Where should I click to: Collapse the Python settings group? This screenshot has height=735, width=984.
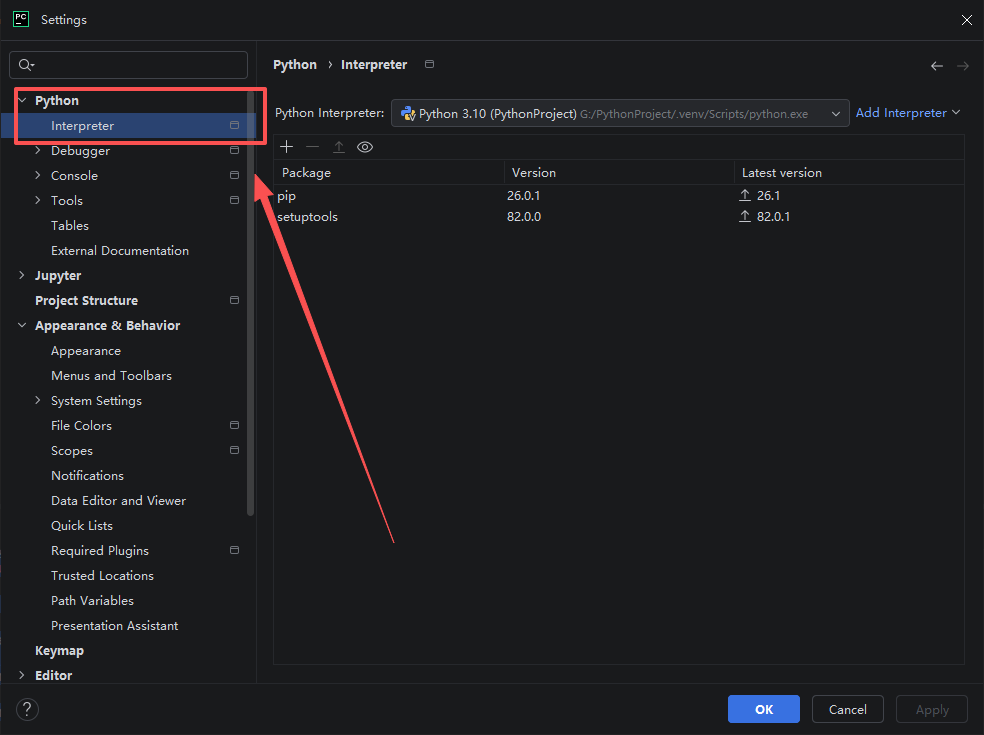point(22,100)
